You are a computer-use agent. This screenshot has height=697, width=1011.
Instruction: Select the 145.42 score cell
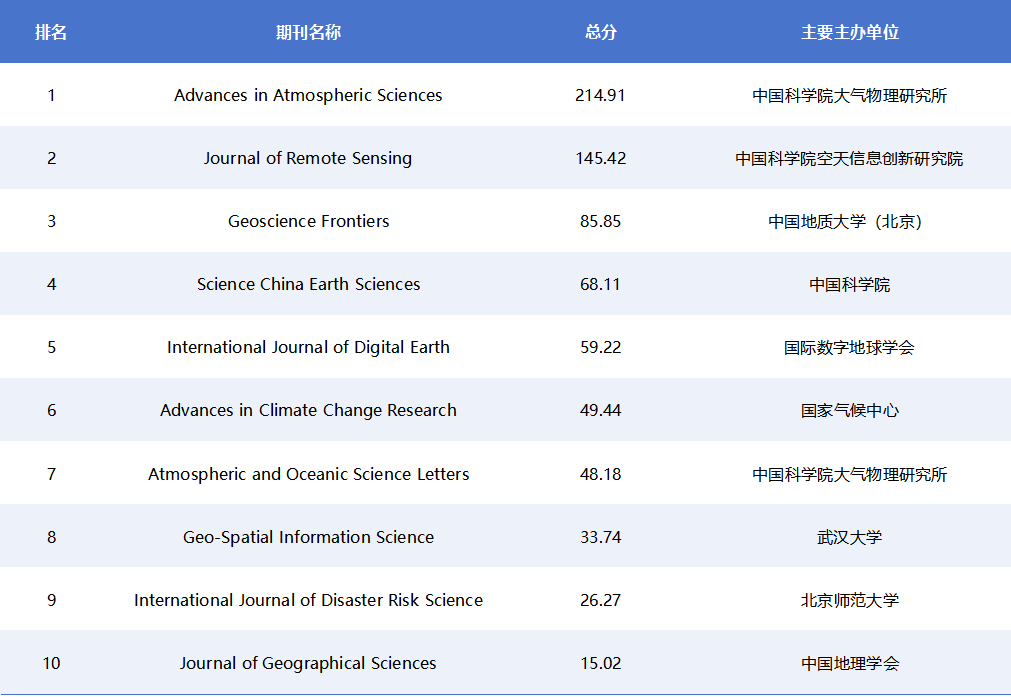pyautogui.click(x=600, y=158)
